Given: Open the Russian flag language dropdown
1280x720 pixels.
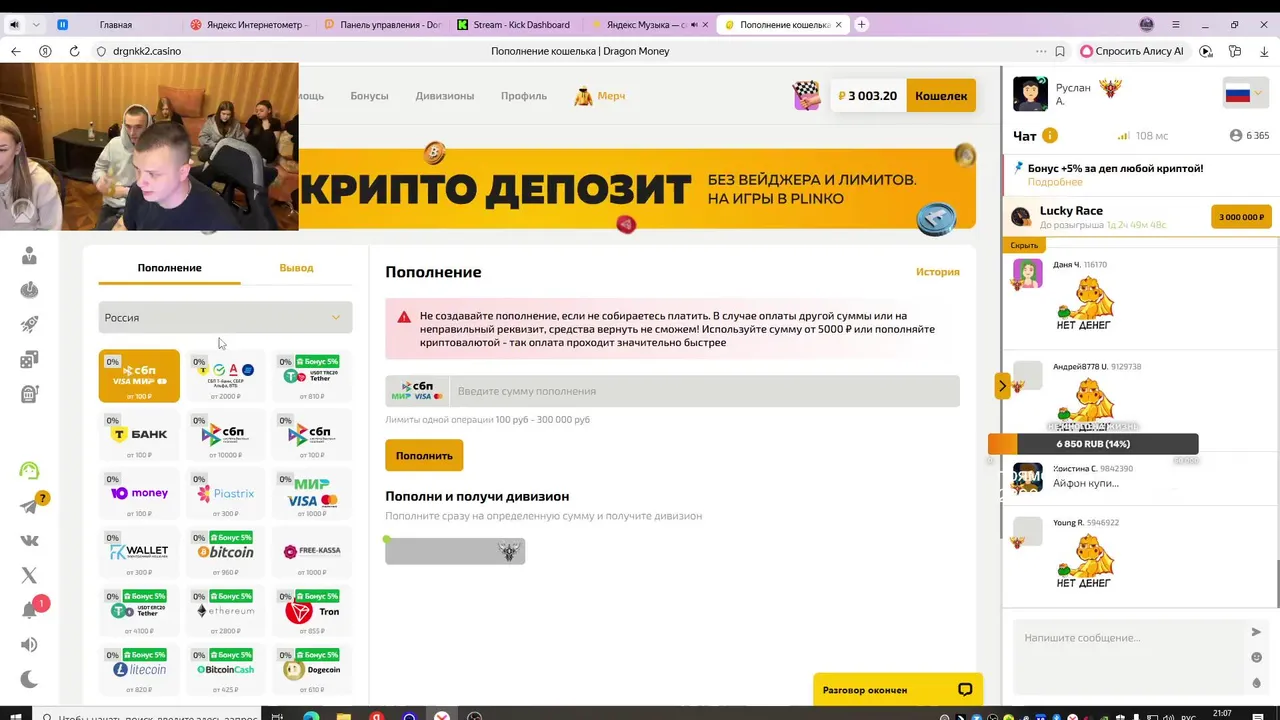Looking at the screenshot, I should coord(1244,95).
